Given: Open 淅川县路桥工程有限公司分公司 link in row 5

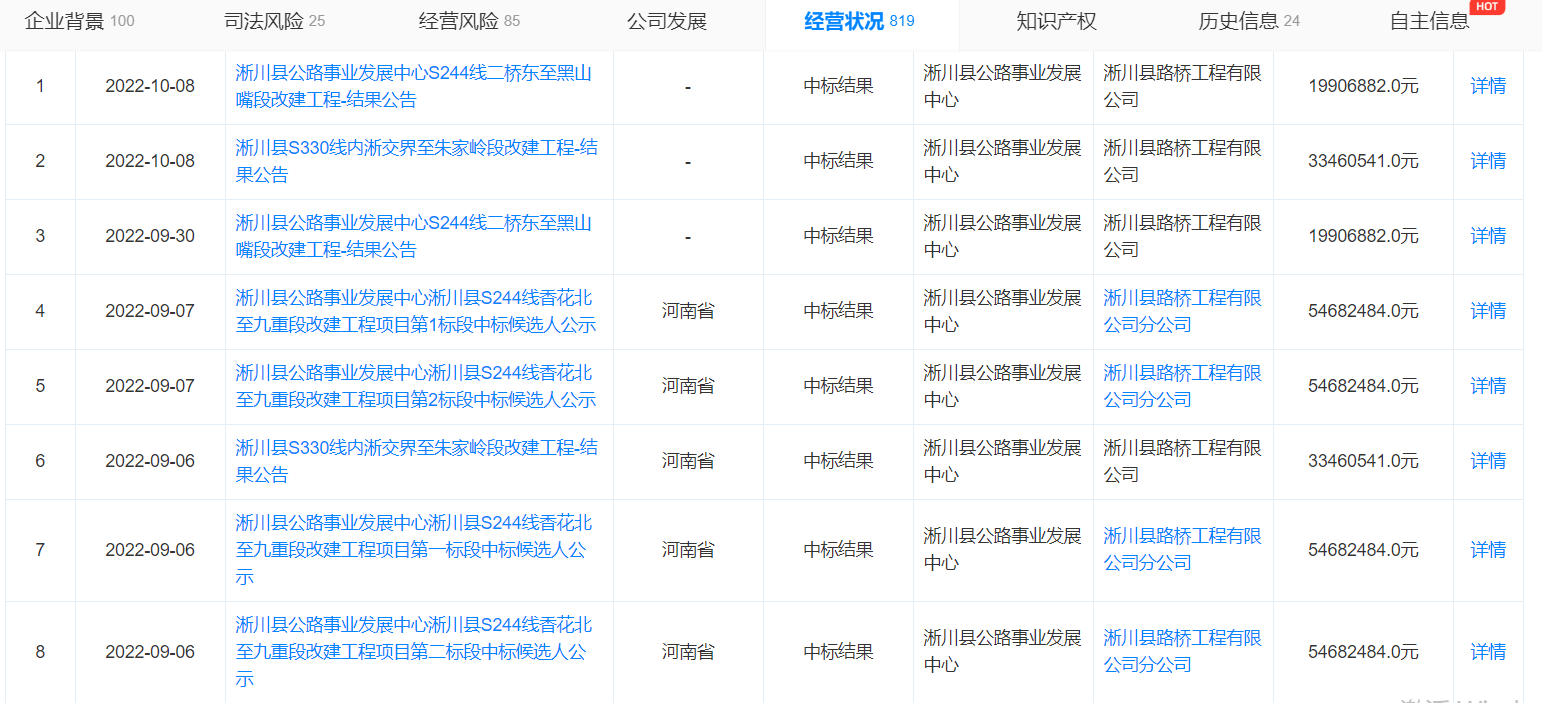Looking at the screenshot, I should coord(1182,386).
